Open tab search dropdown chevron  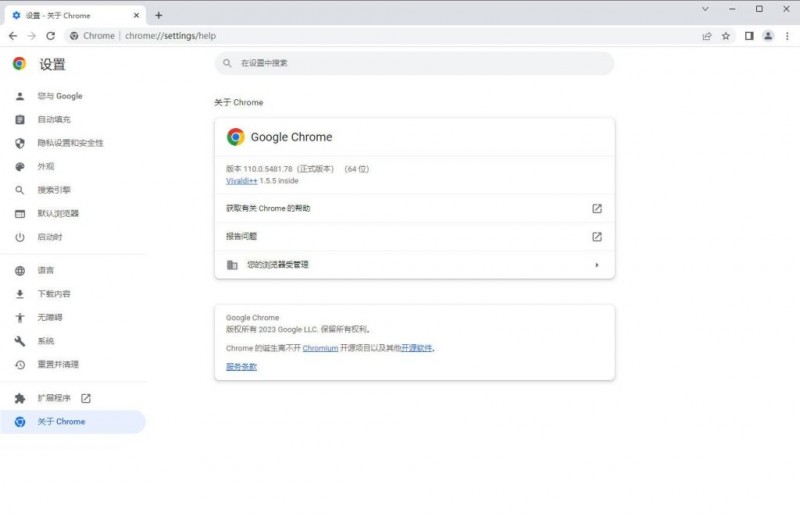coord(705,8)
